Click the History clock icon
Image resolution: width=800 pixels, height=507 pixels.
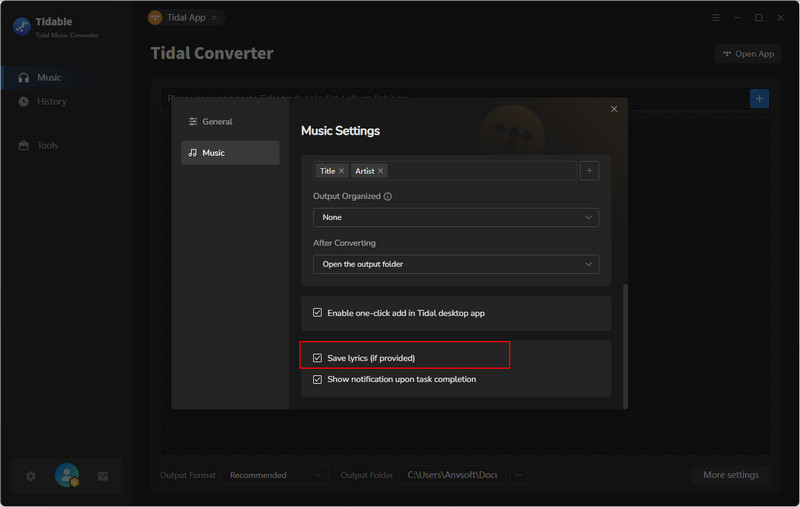click(23, 102)
